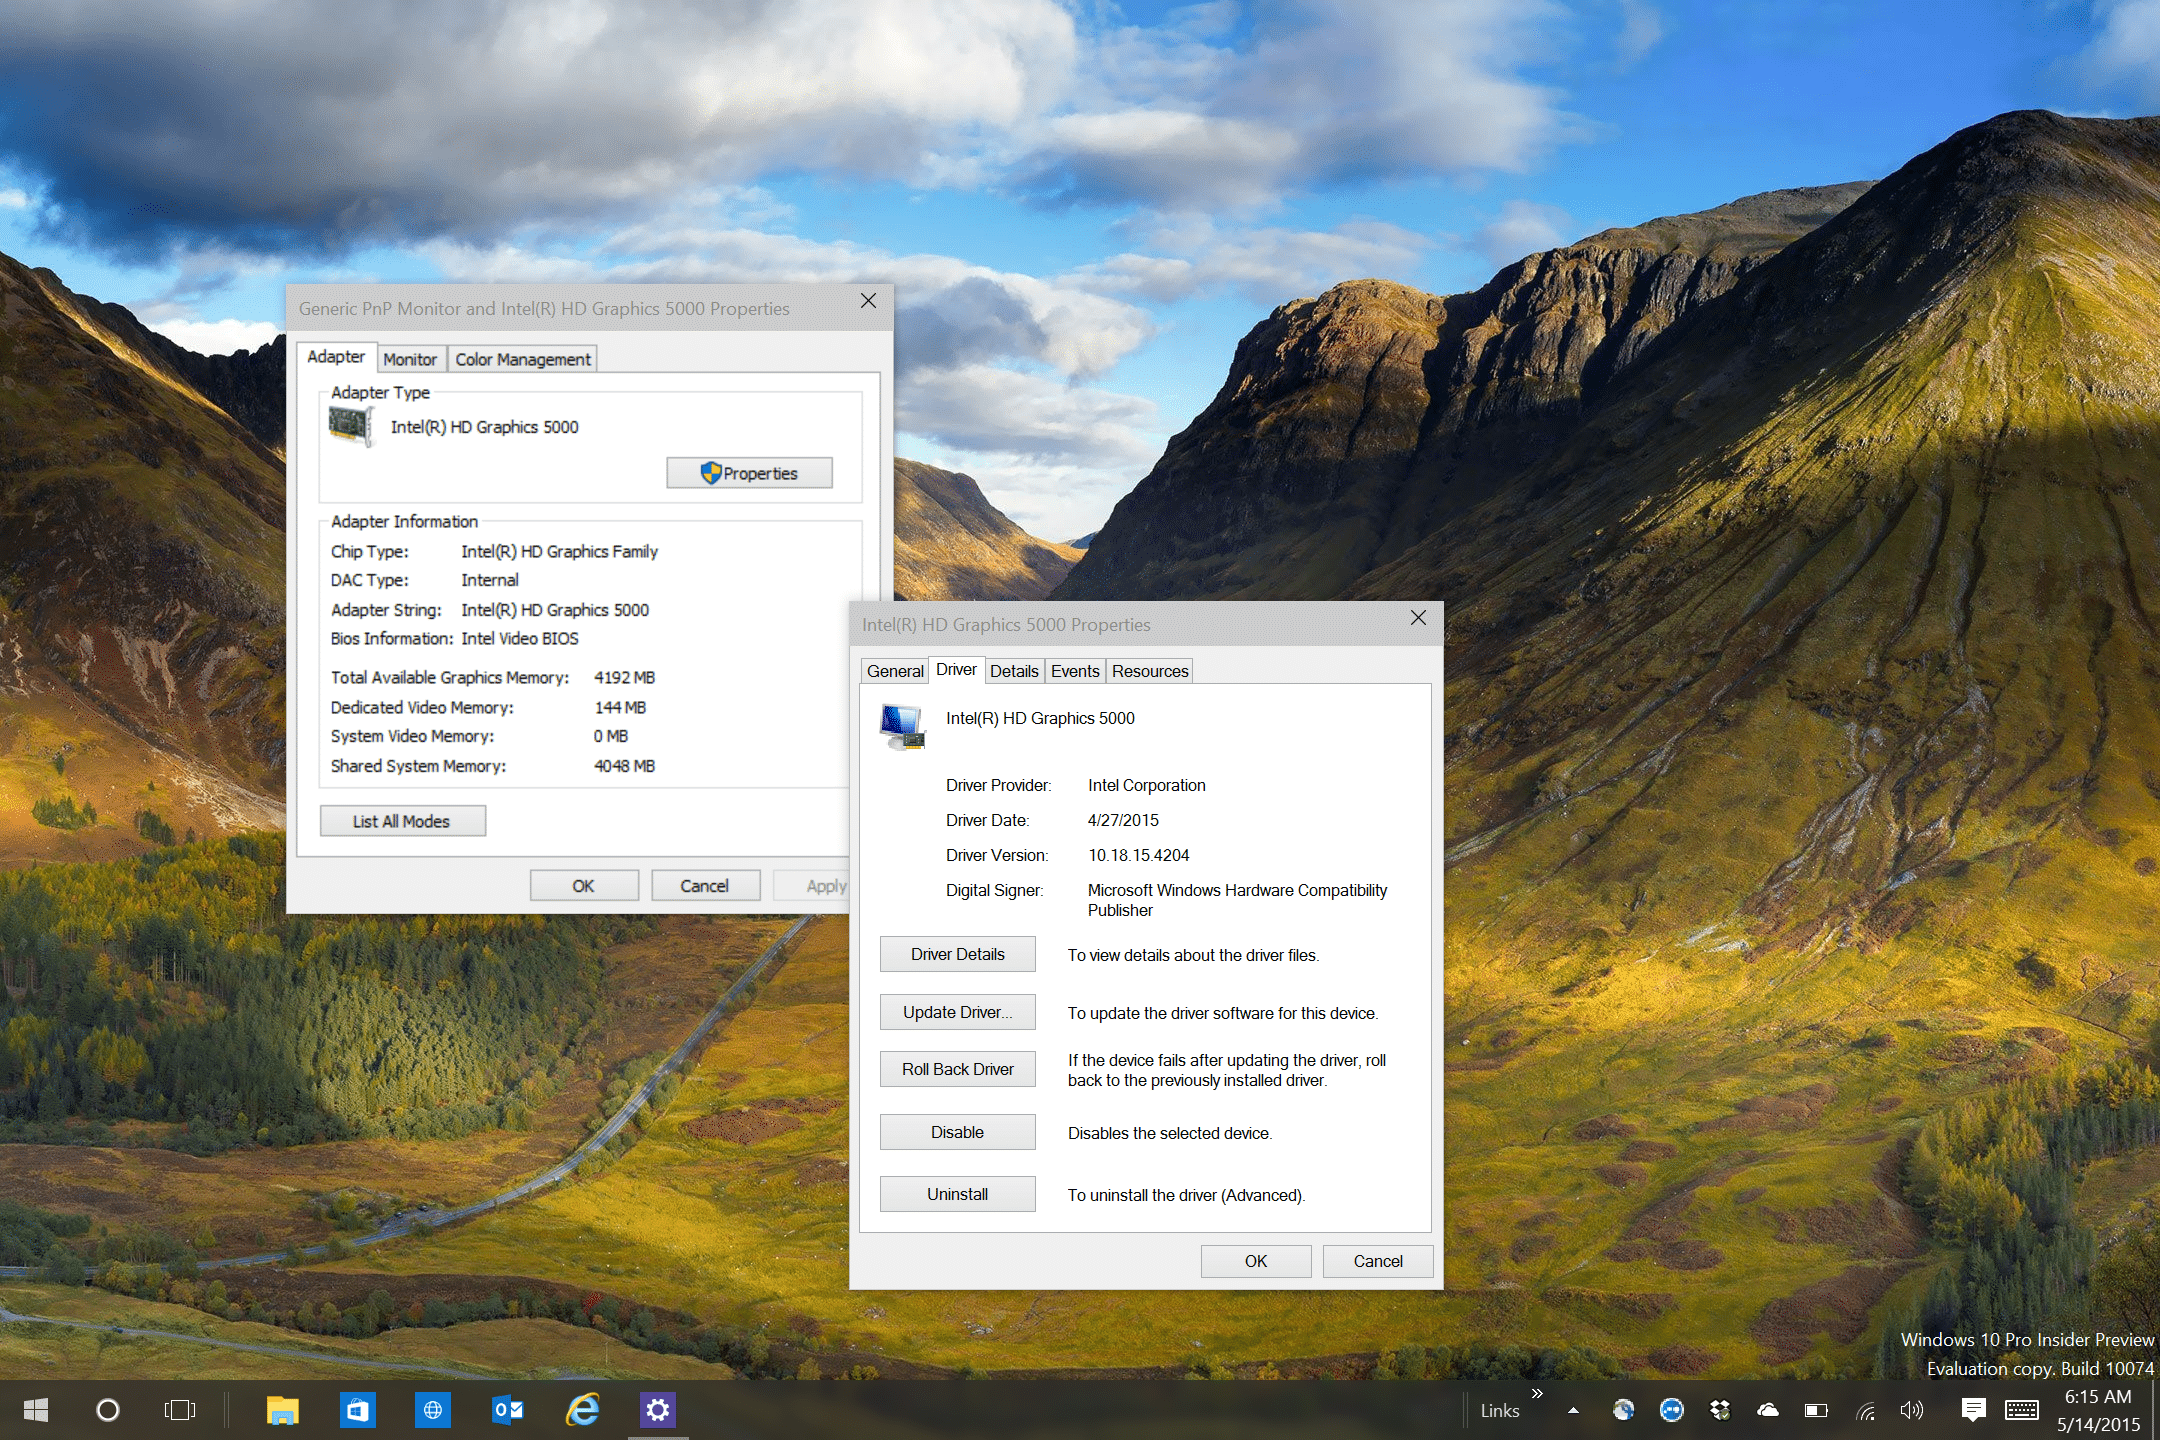Click the 144 MB dedicated video memory value
Screen dimensions: 2160x1440
pyautogui.click(x=620, y=707)
